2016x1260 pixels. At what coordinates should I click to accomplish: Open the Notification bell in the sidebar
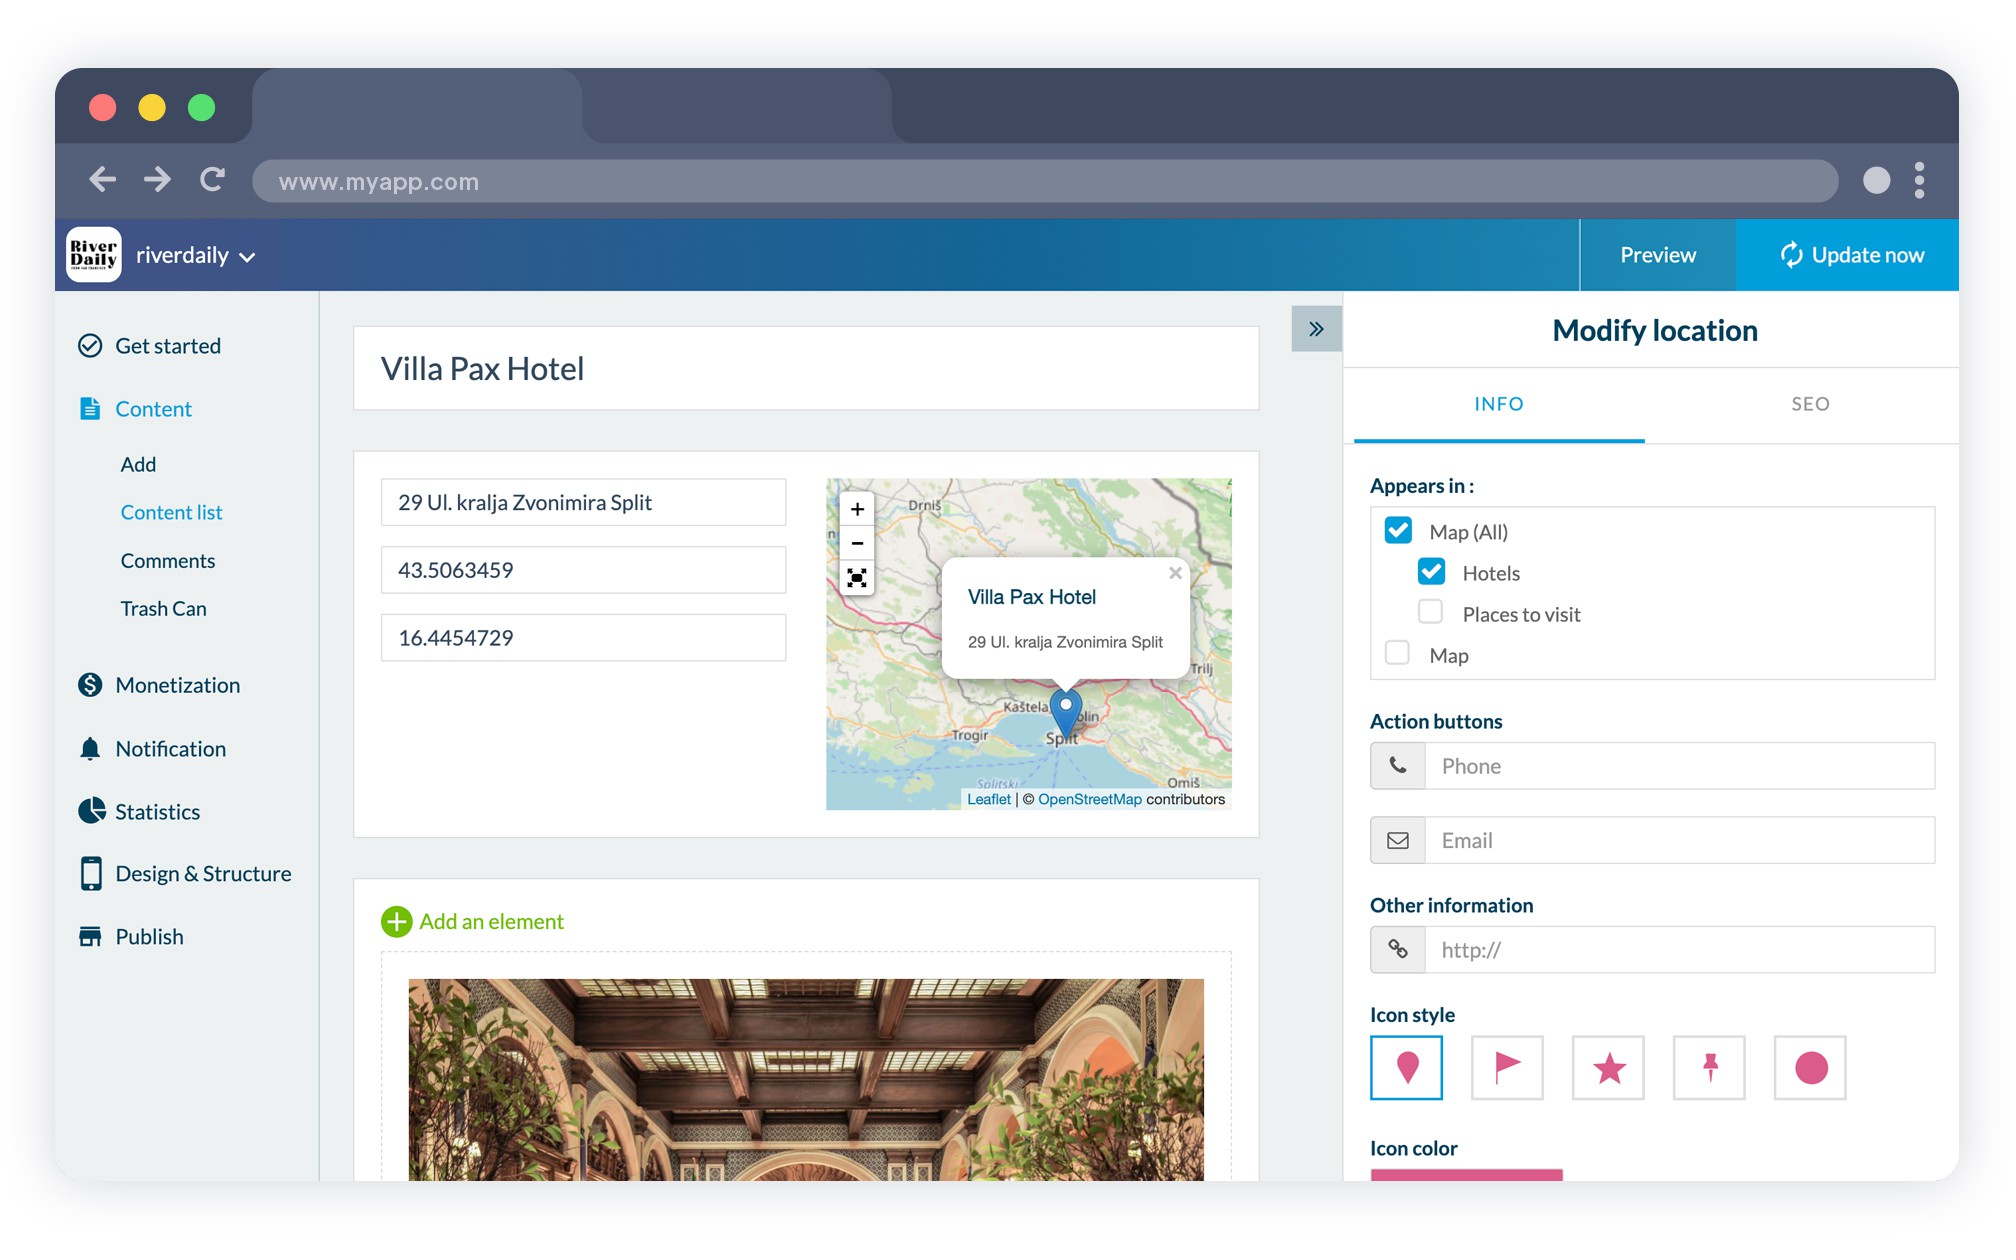point(170,748)
